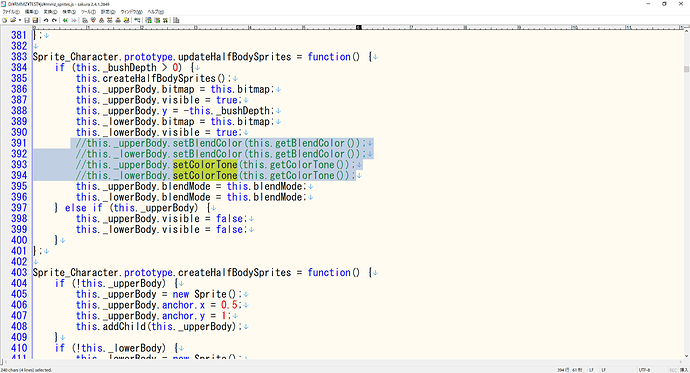690x373 pixels.
Task: Create a new file with the New toolbar icon
Action: [4, 20]
